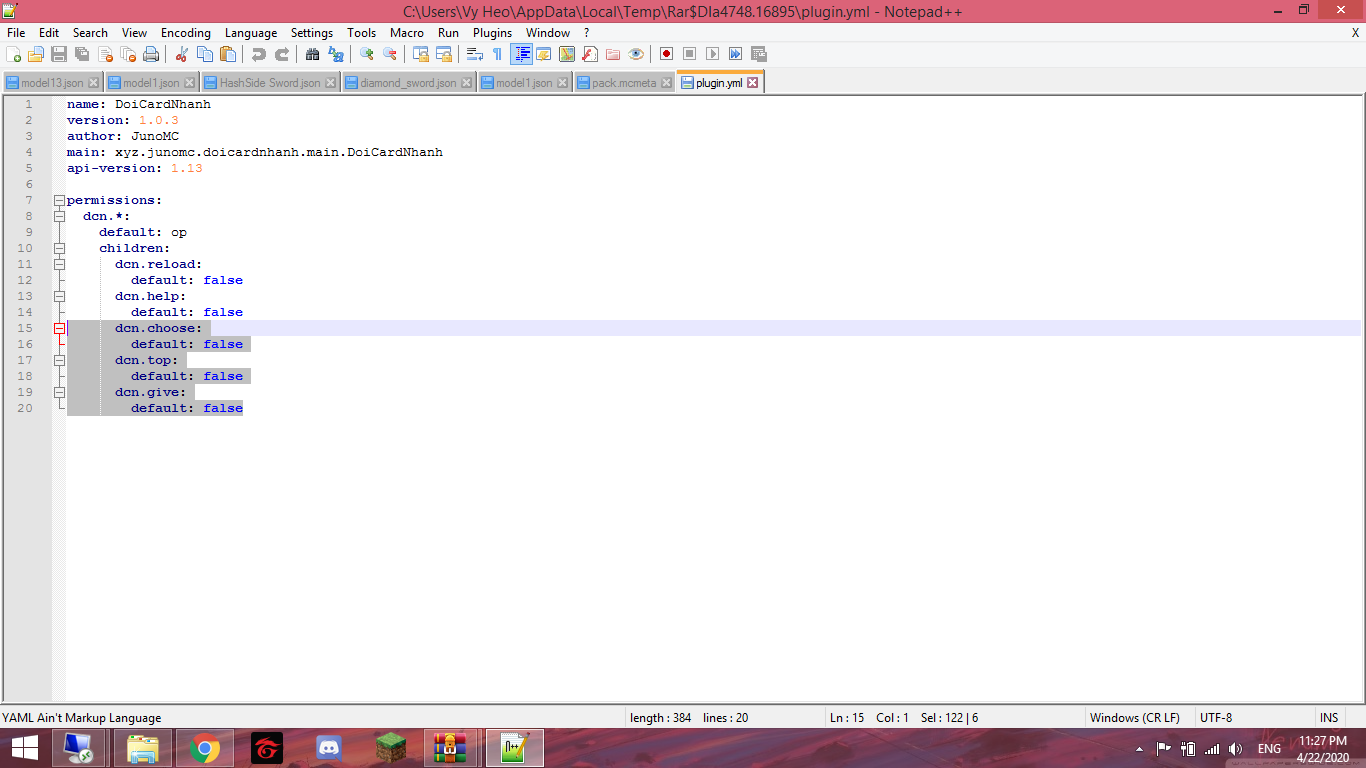Save the current file via toolbar
This screenshot has height=768, width=1366.
coord(59,54)
